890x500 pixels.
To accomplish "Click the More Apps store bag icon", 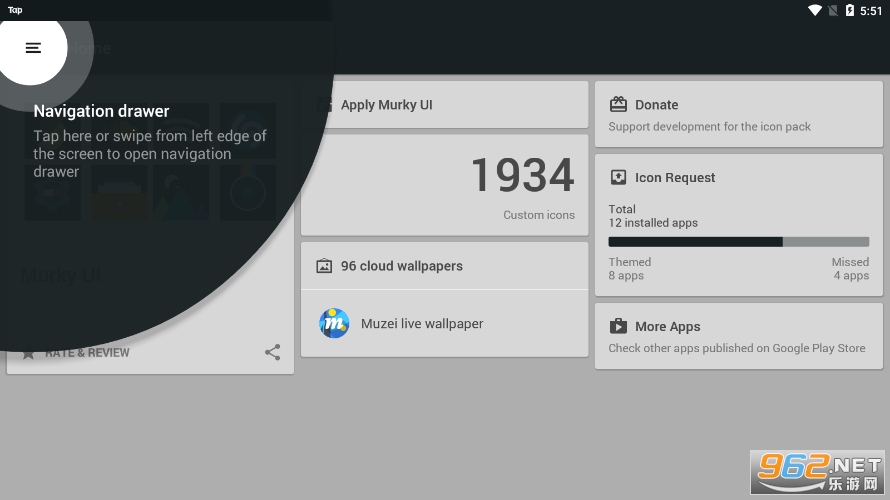I will 618,326.
